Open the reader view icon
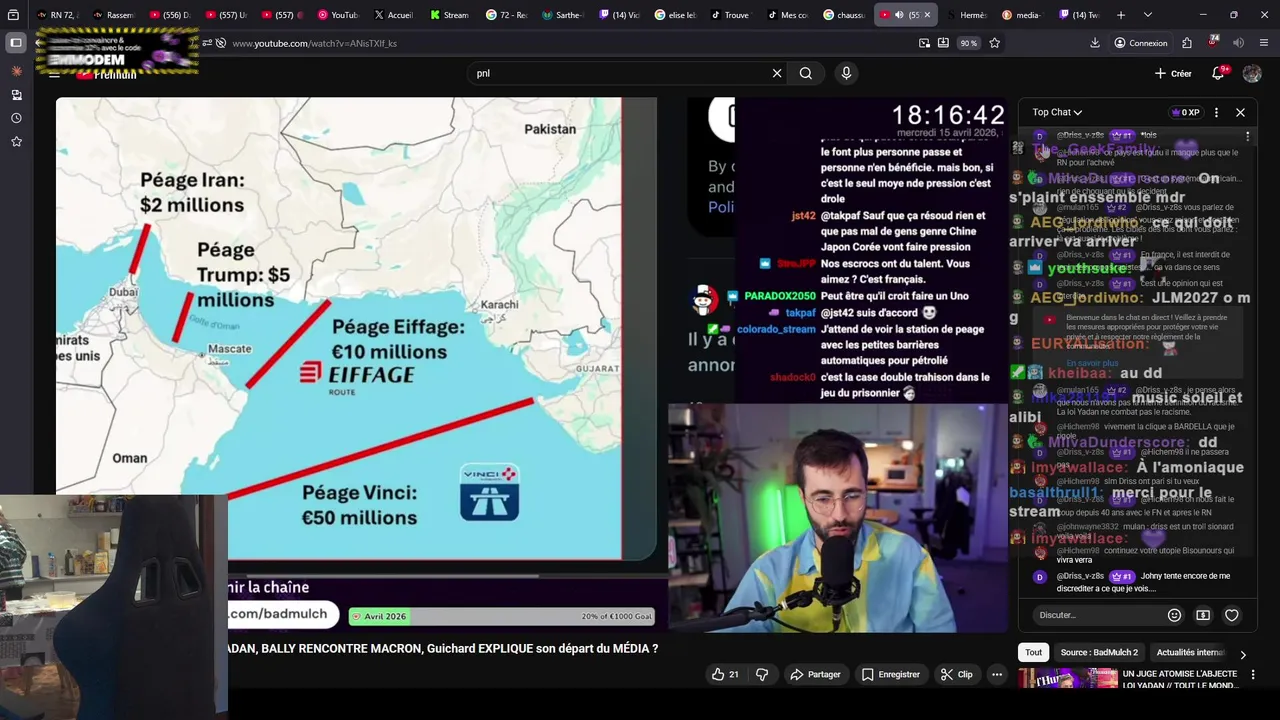Screen dimensions: 1280x720 (x=924, y=43)
